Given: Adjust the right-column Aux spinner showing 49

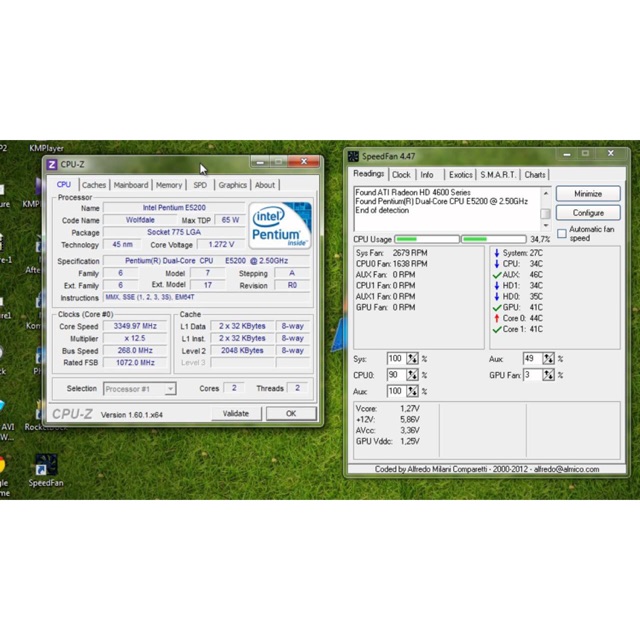Looking at the screenshot, I should (x=548, y=359).
